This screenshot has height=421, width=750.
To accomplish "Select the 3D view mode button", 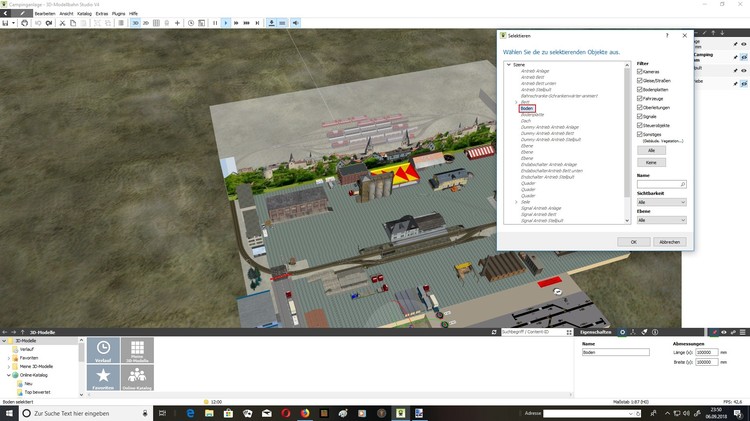I will (134, 22).
